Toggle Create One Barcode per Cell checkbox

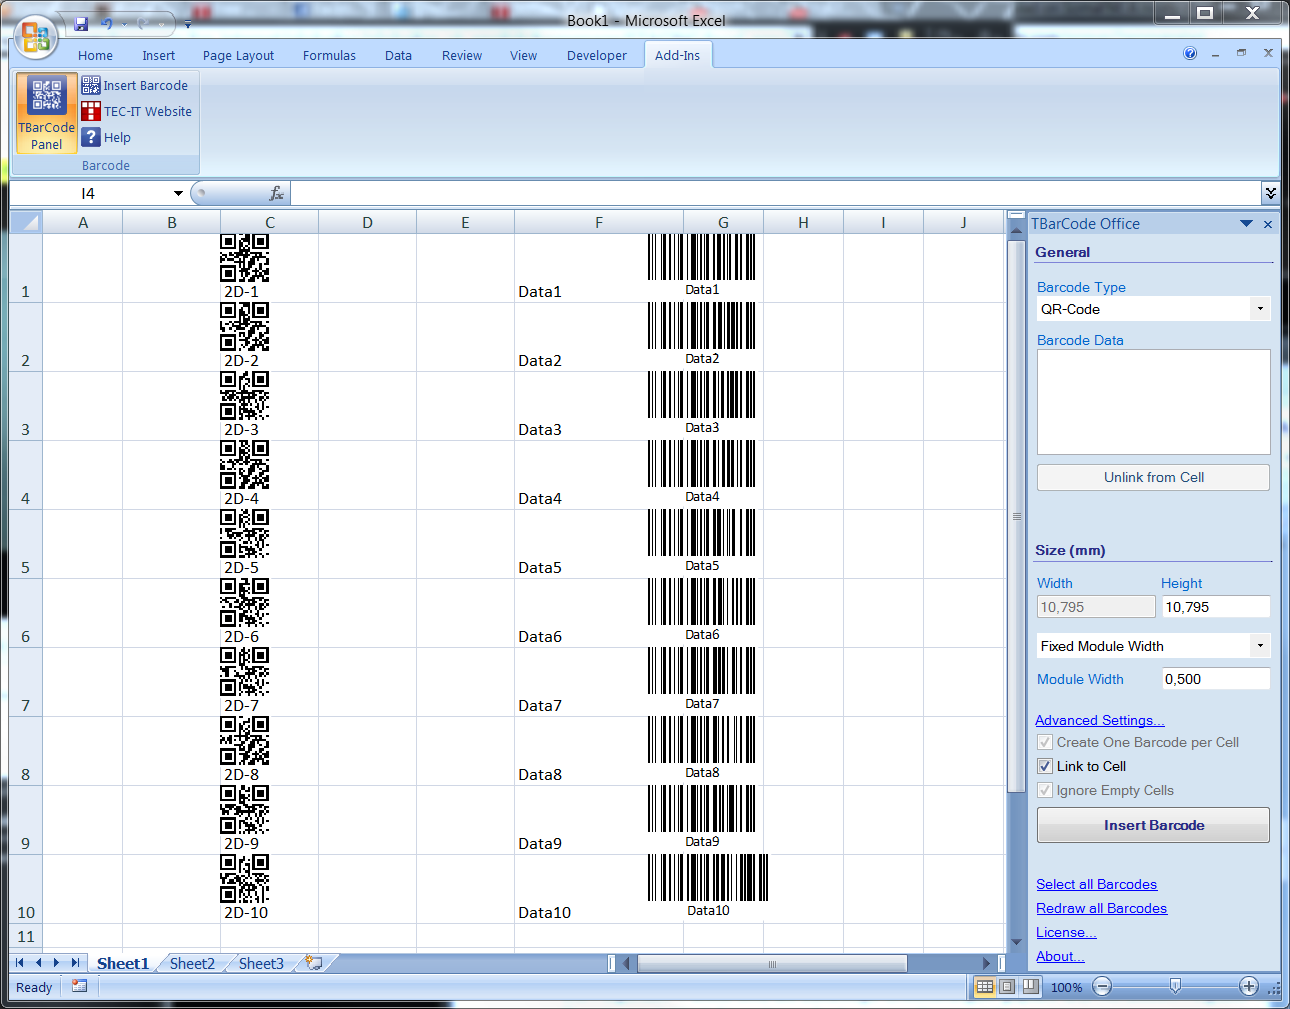1045,742
